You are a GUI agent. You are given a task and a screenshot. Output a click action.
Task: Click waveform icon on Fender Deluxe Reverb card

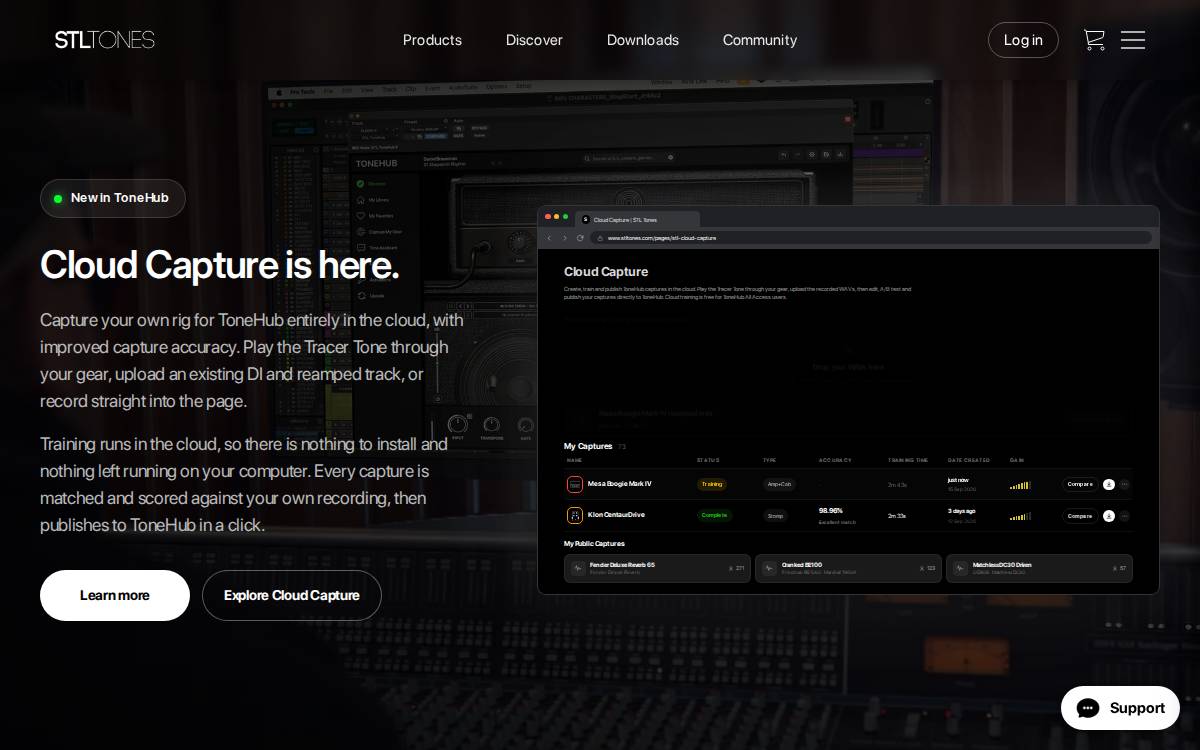pyautogui.click(x=577, y=568)
